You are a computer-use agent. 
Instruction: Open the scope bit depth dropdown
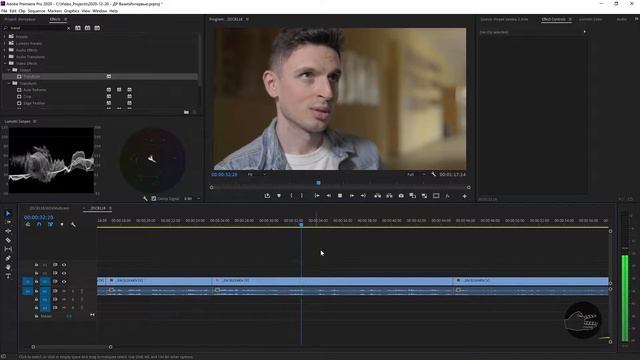(192, 198)
